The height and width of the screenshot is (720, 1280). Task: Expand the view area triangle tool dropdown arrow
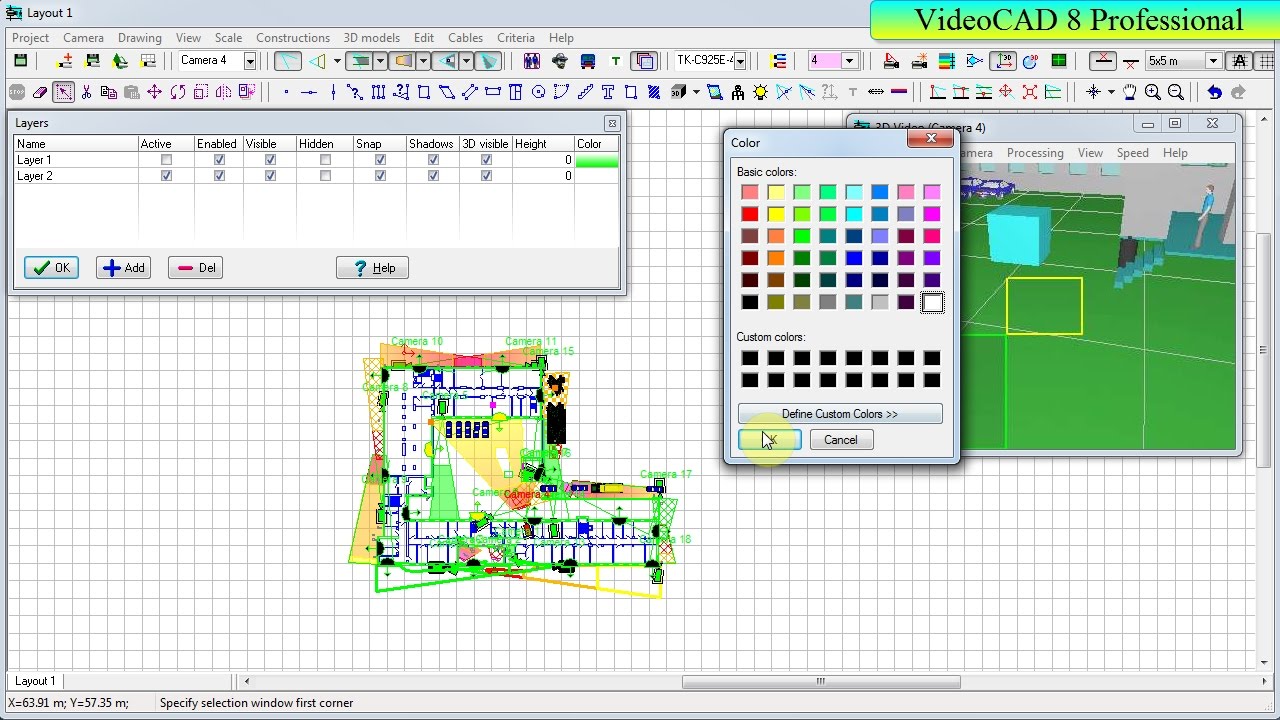point(337,61)
